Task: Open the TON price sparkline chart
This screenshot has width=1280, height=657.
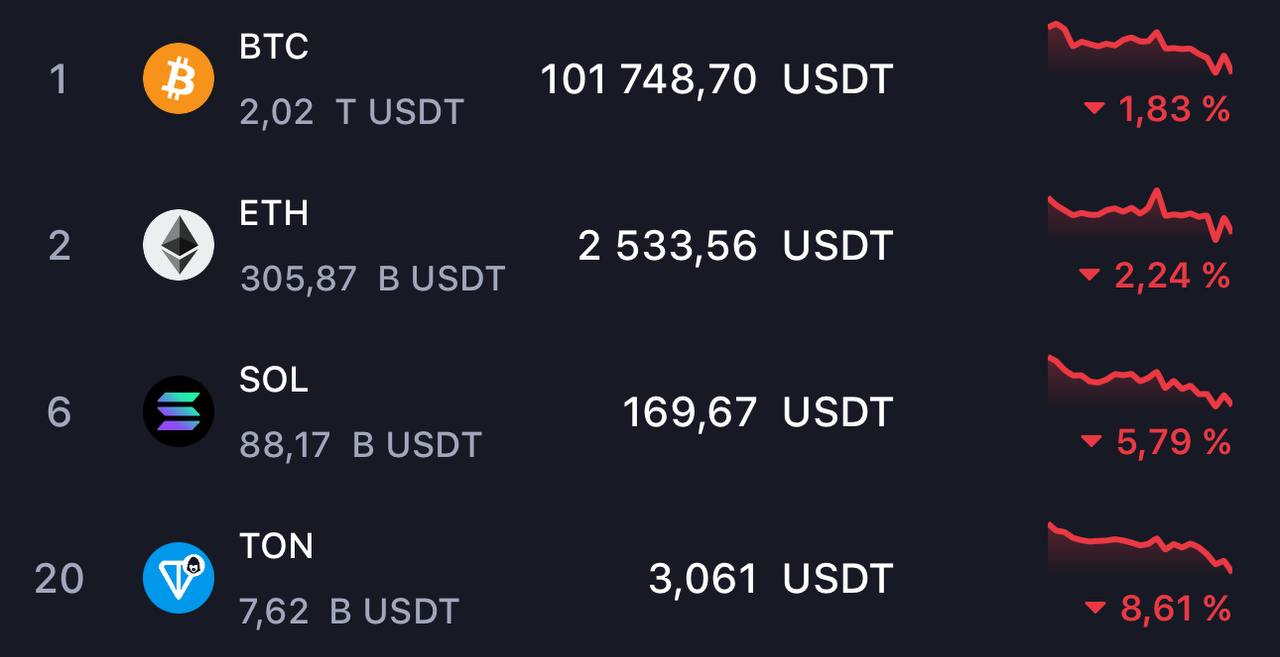Action: tap(1140, 548)
